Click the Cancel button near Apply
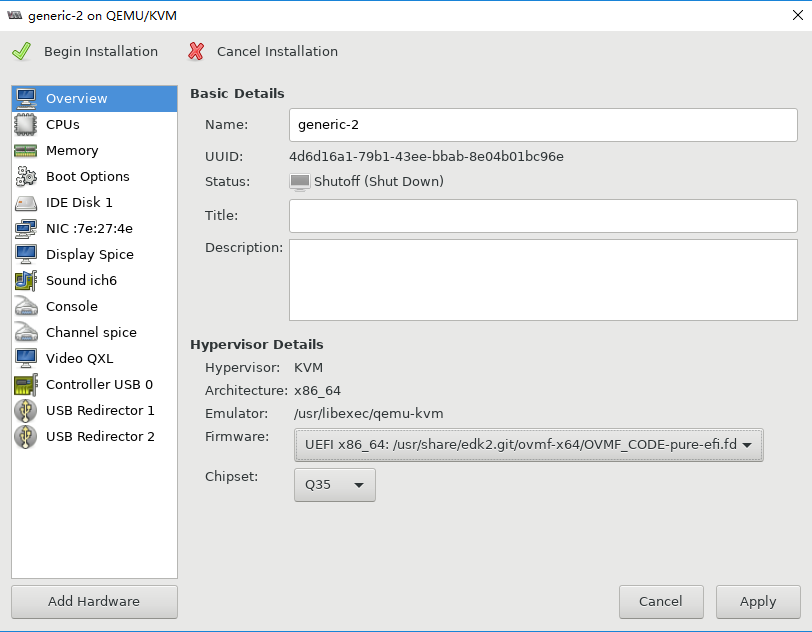Screen dimensions: 812x632 661,601
